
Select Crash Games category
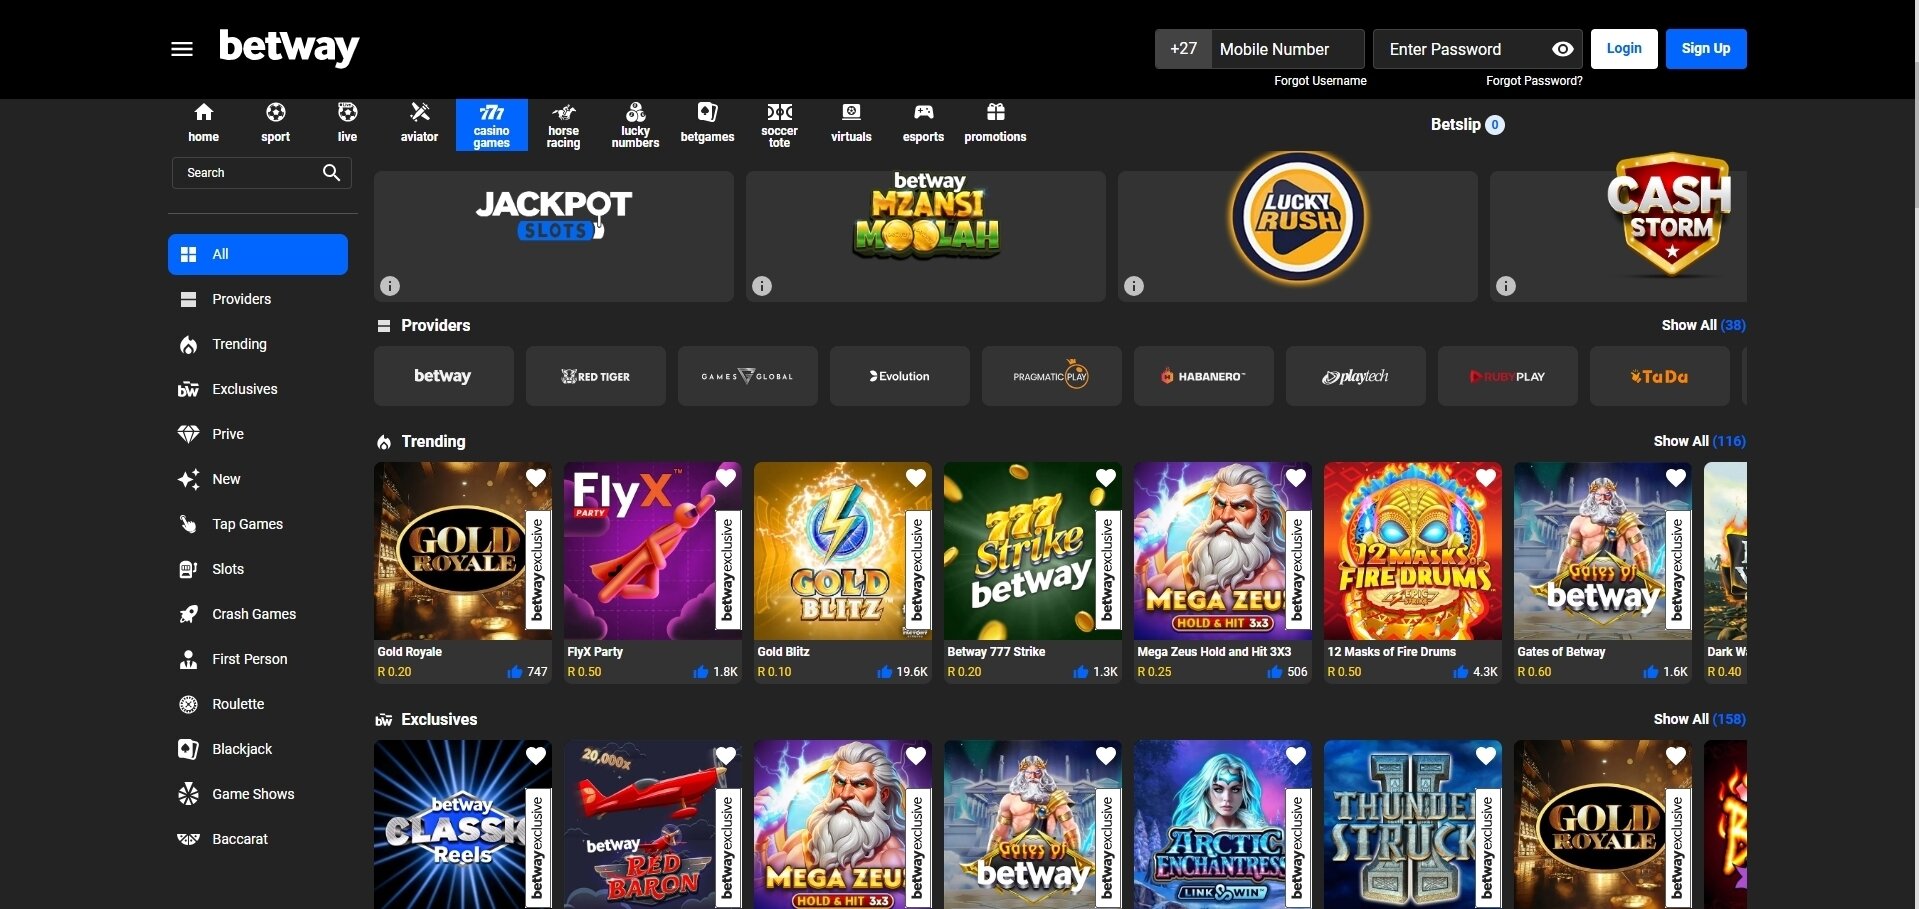coord(258,614)
